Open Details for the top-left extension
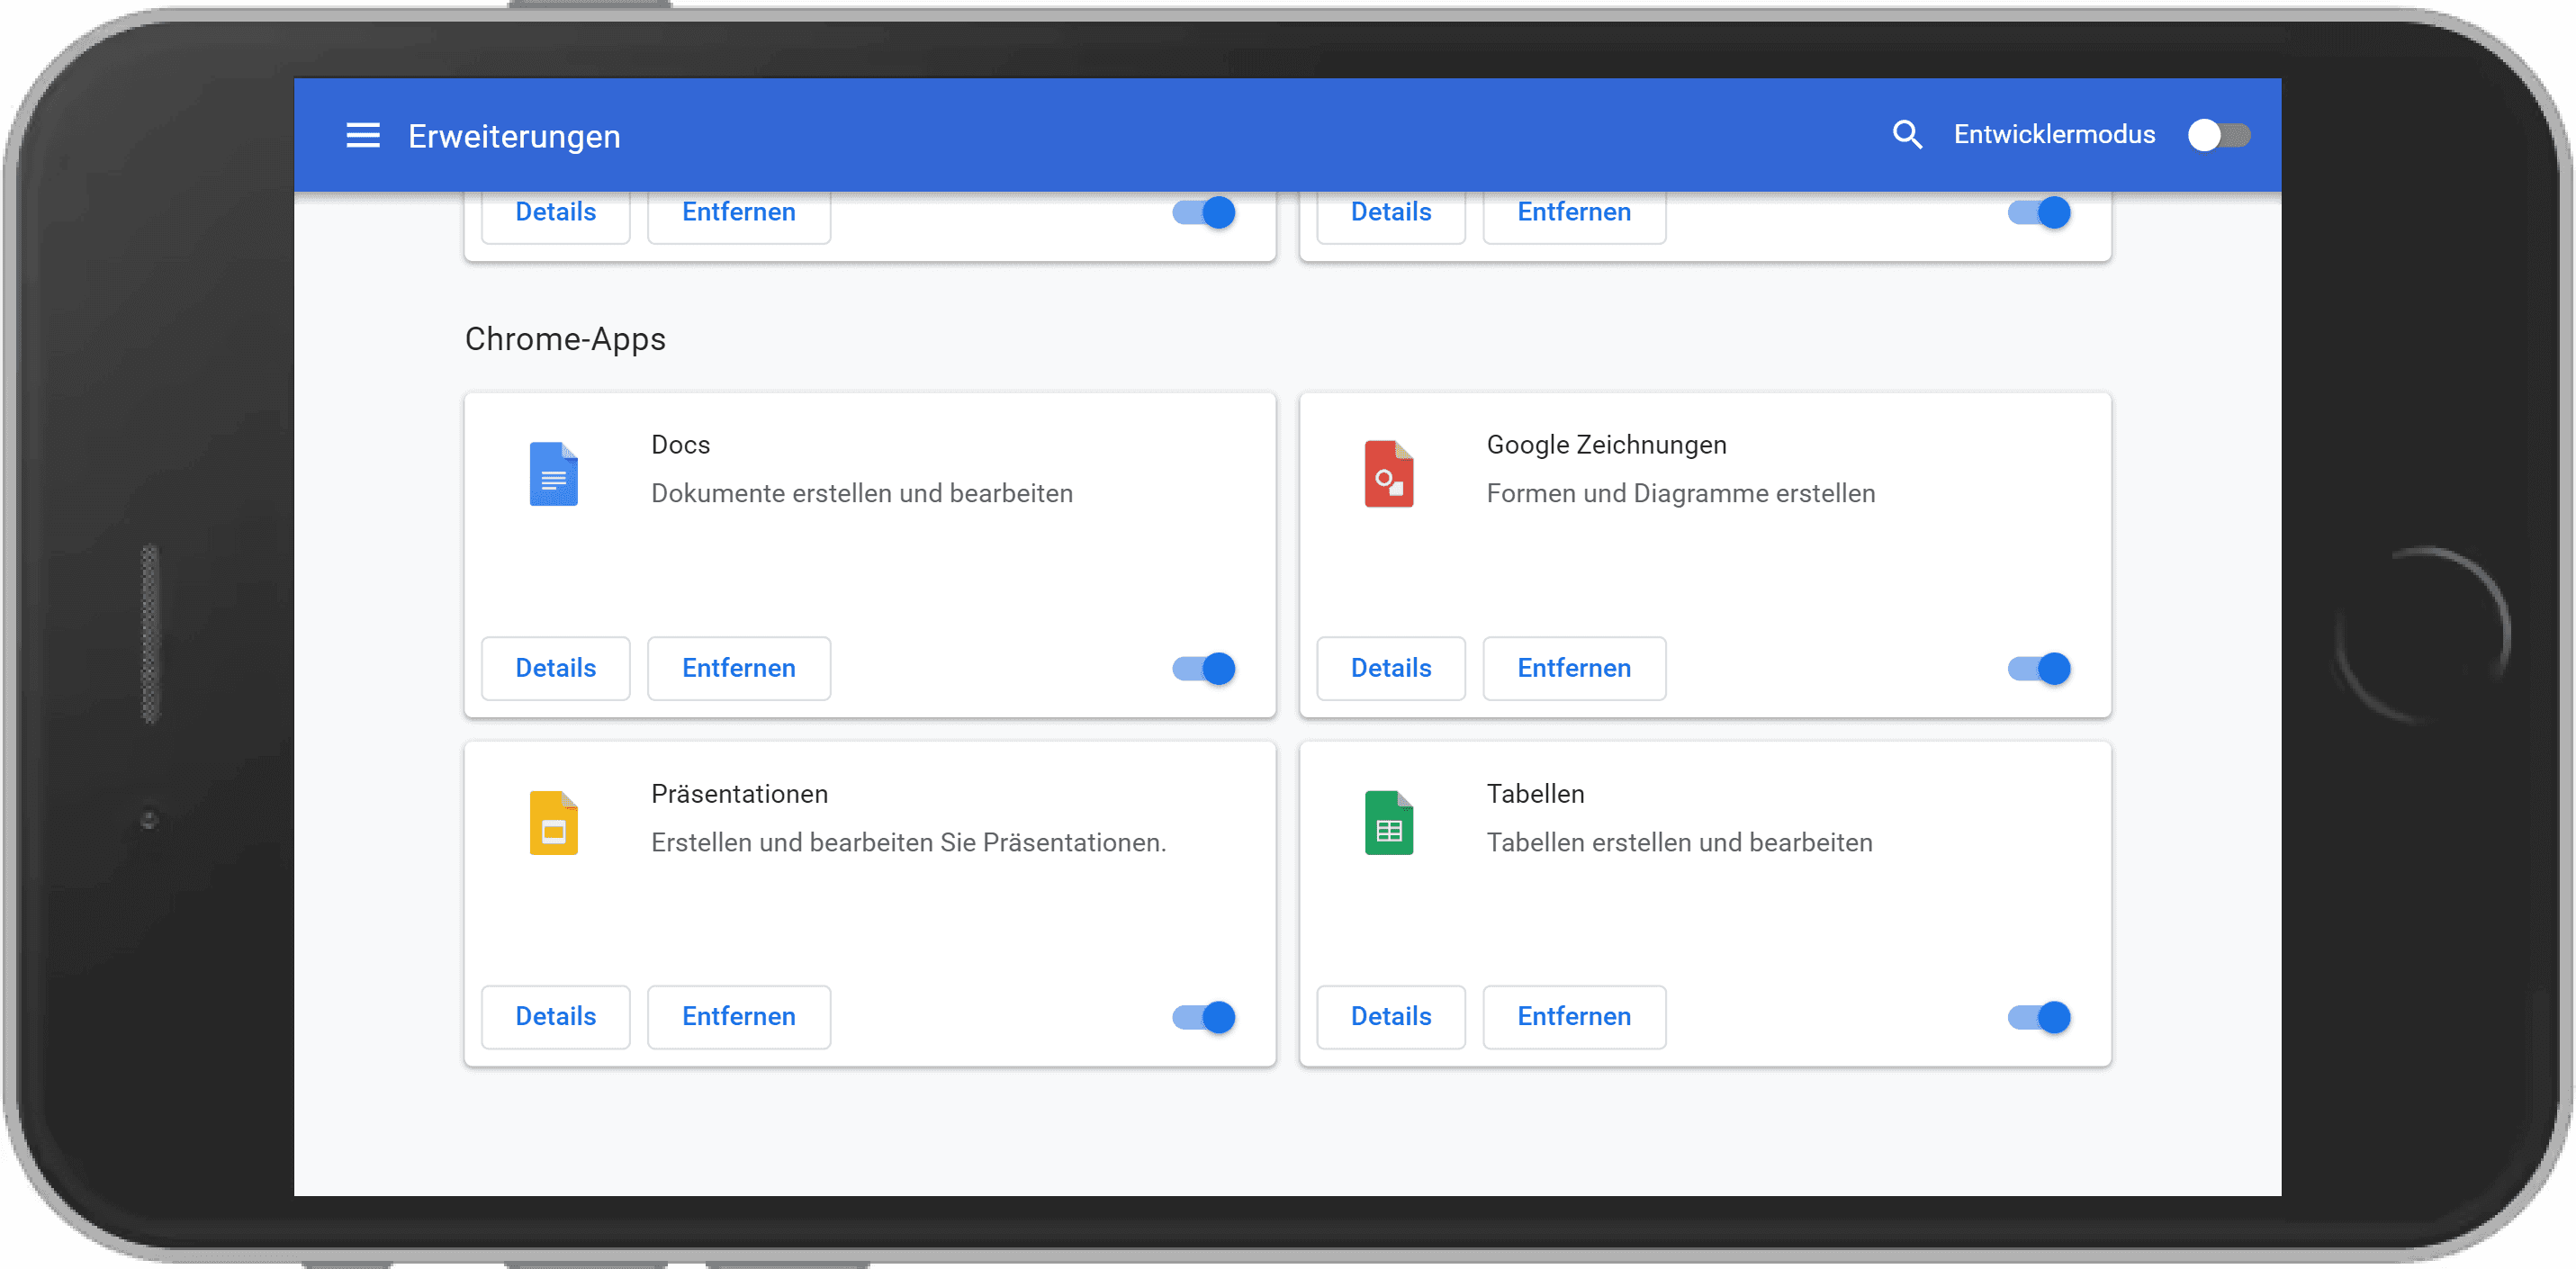The width and height of the screenshot is (2576, 1269). (555, 211)
